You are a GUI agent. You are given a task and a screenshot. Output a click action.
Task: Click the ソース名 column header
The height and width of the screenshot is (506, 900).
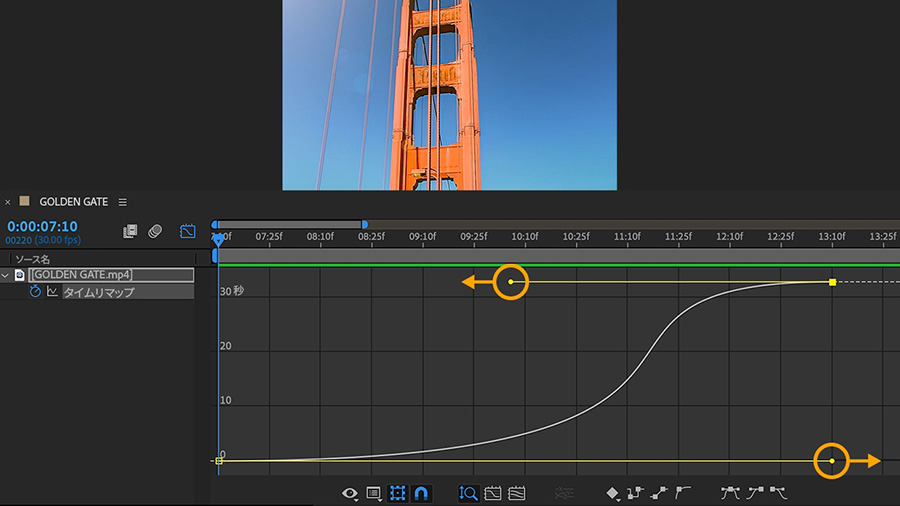tap(32, 259)
